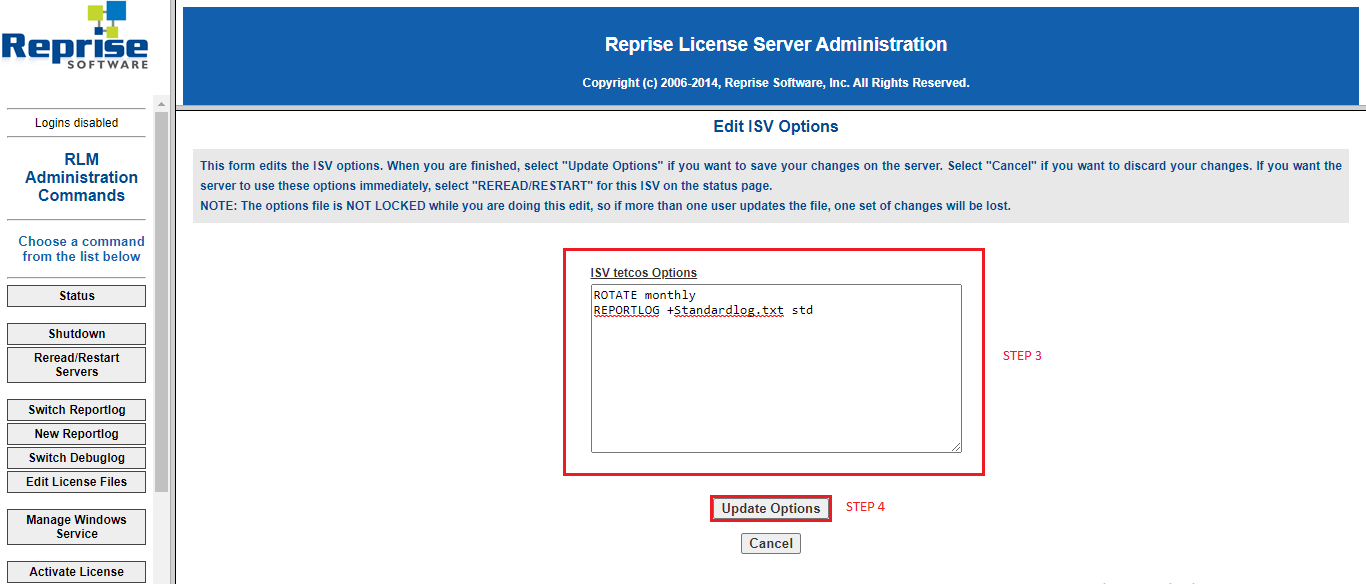Cancel the ISV options edit
This screenshot has width=1366, height=584.
771,543
